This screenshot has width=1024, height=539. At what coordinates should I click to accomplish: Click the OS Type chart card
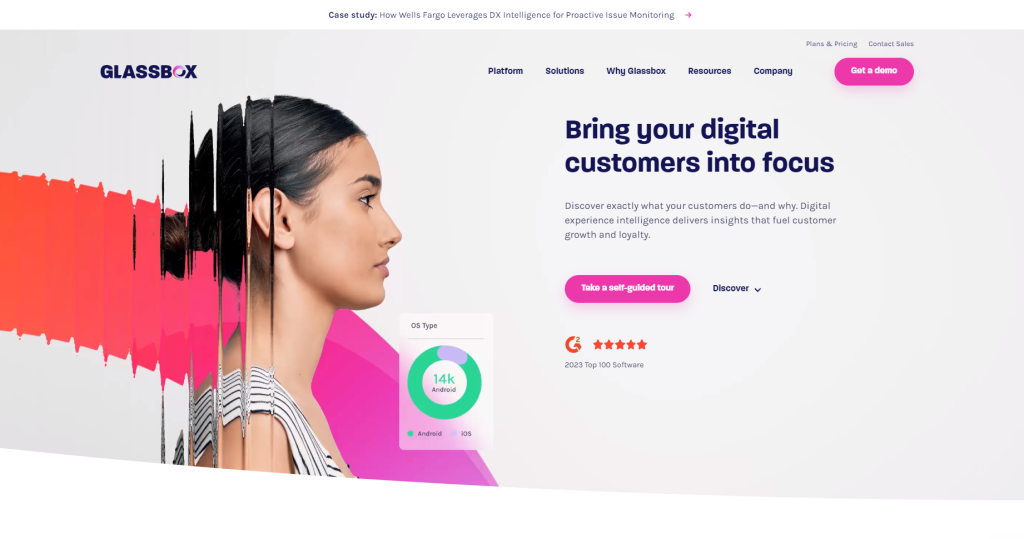click(446, 382)
